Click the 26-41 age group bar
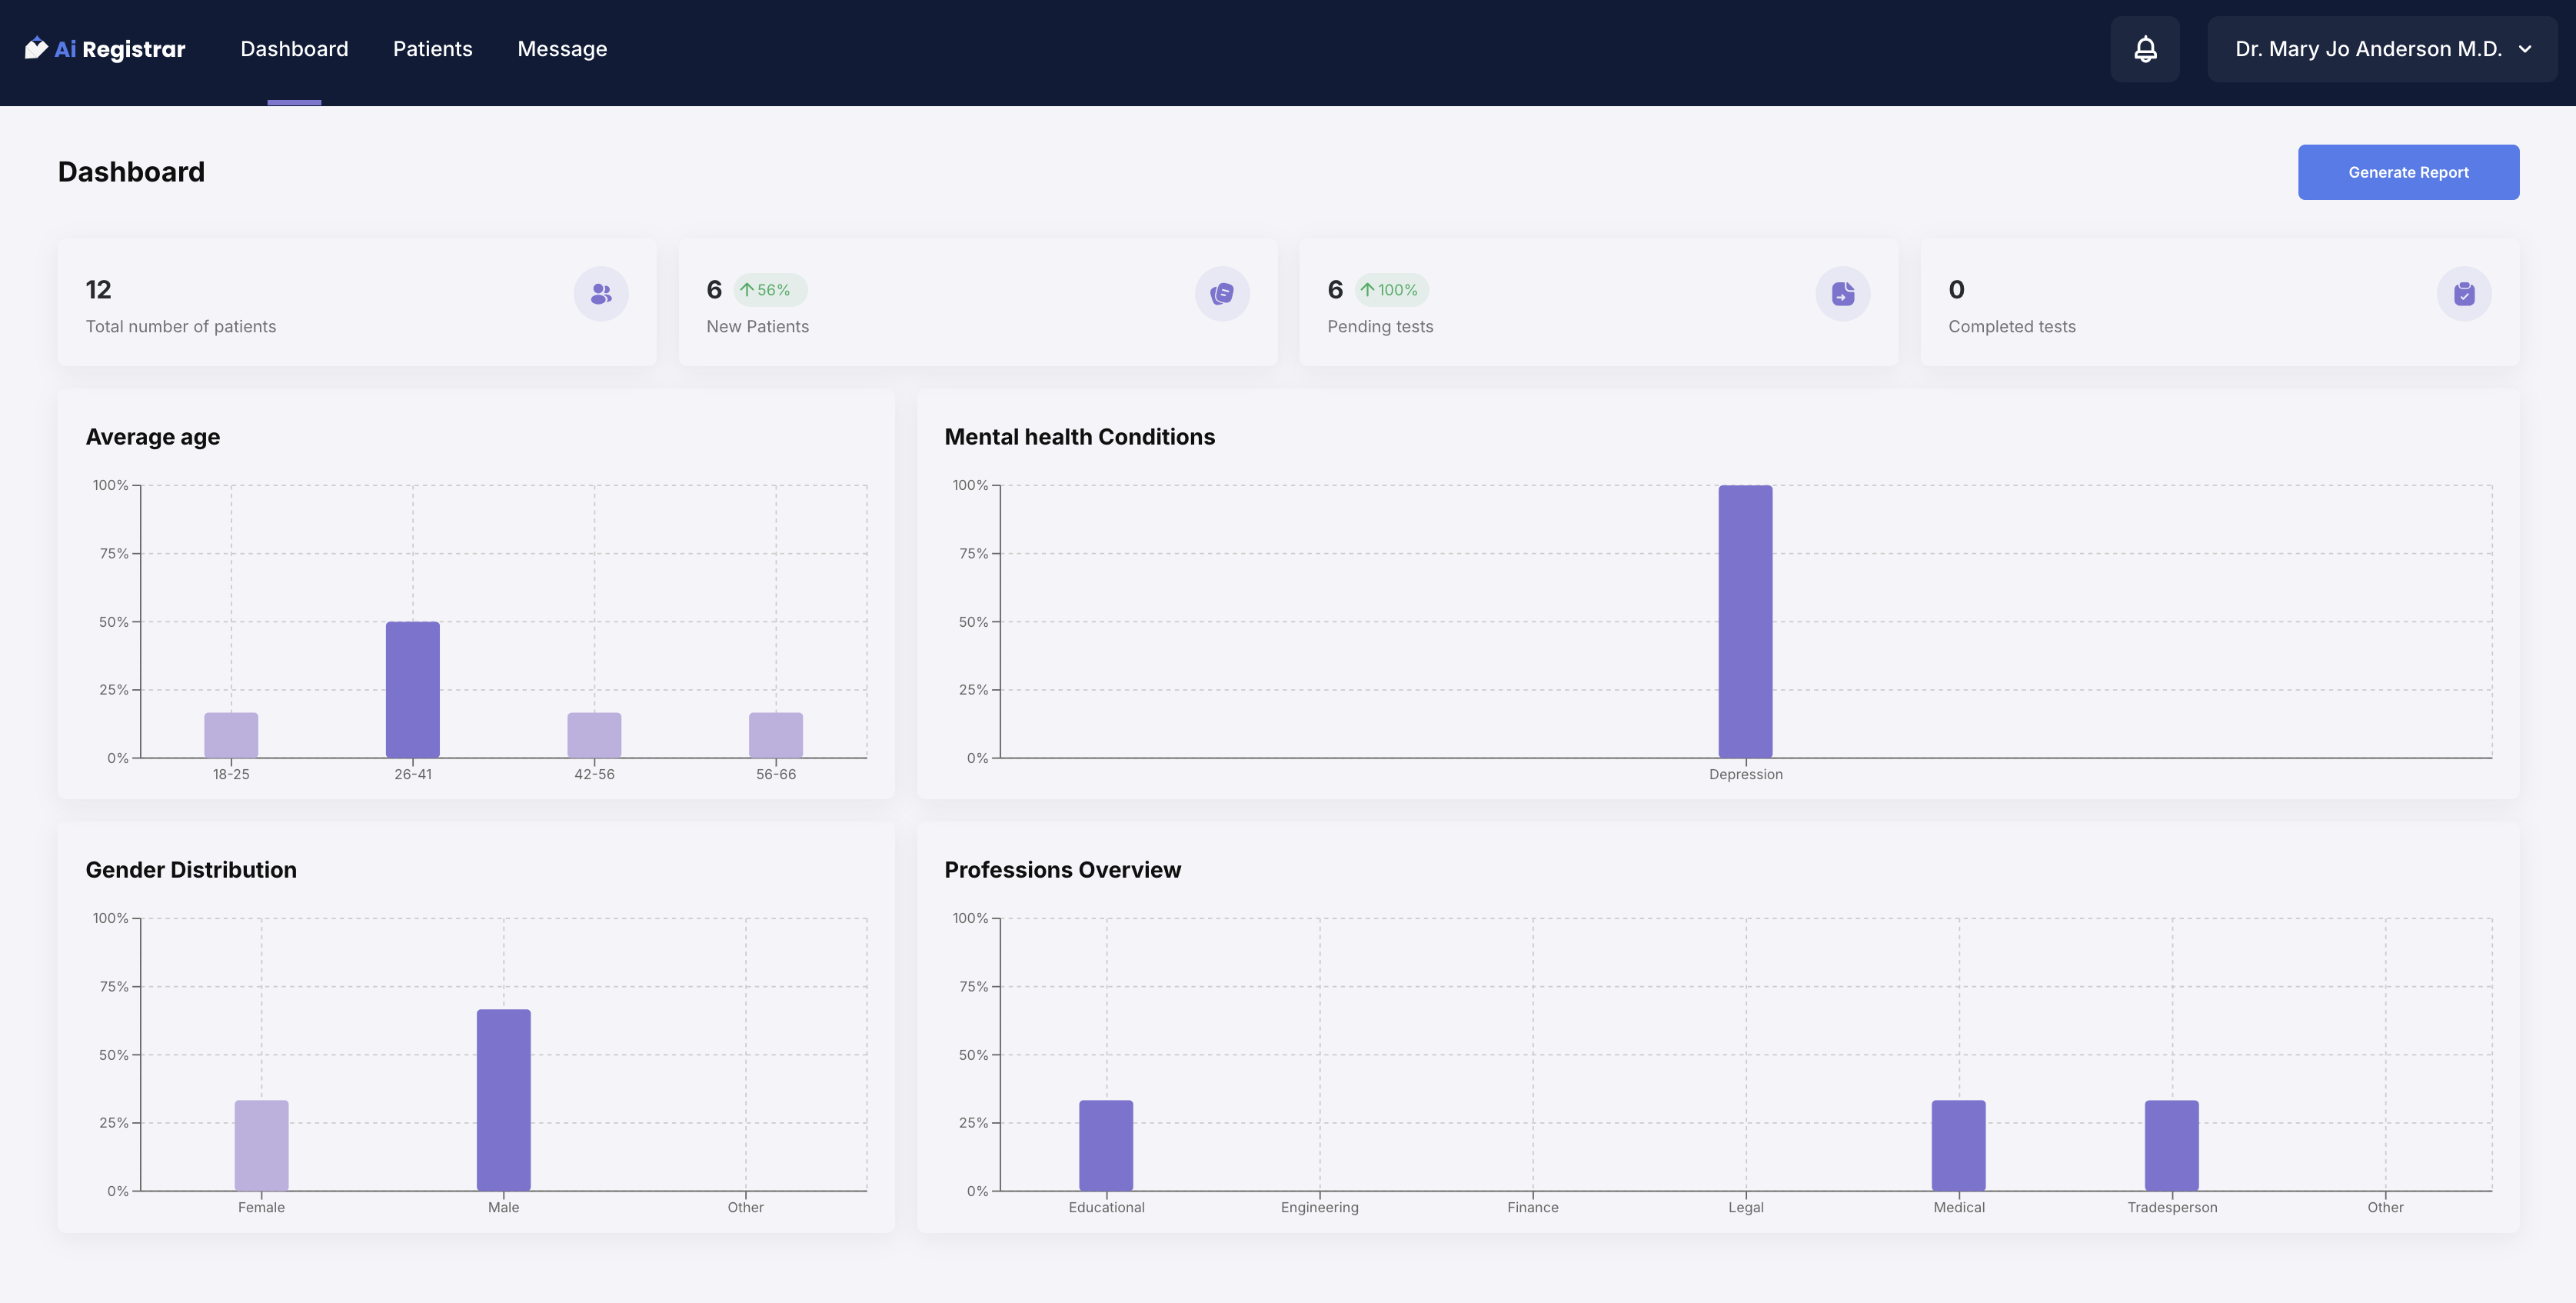The height and width of the screenshot is (1303, 2576). pos(413,689)
